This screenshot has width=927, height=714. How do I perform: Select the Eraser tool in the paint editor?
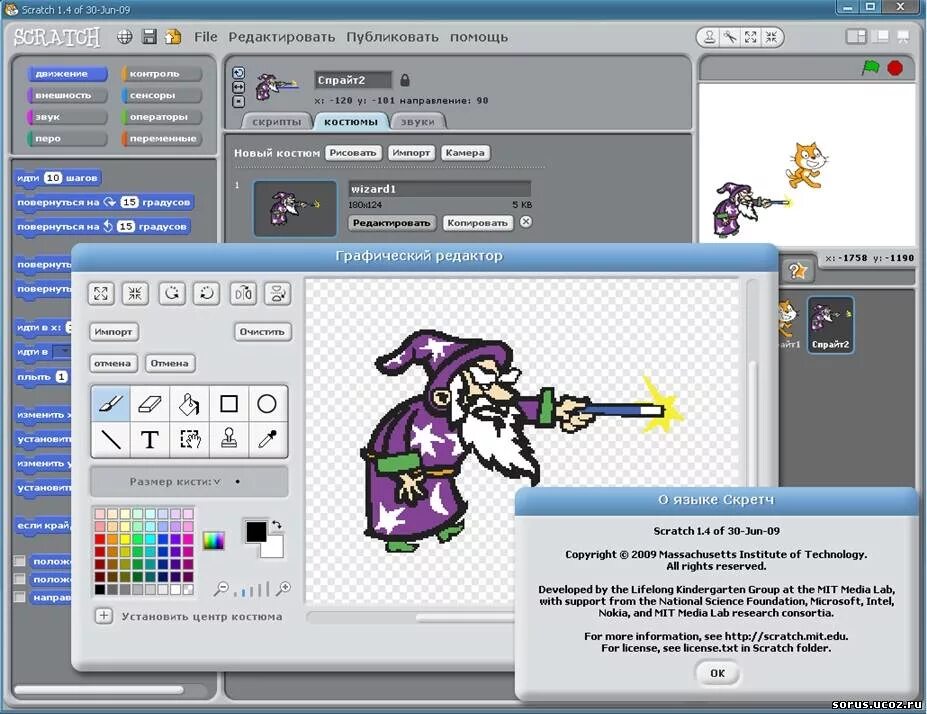150,403
